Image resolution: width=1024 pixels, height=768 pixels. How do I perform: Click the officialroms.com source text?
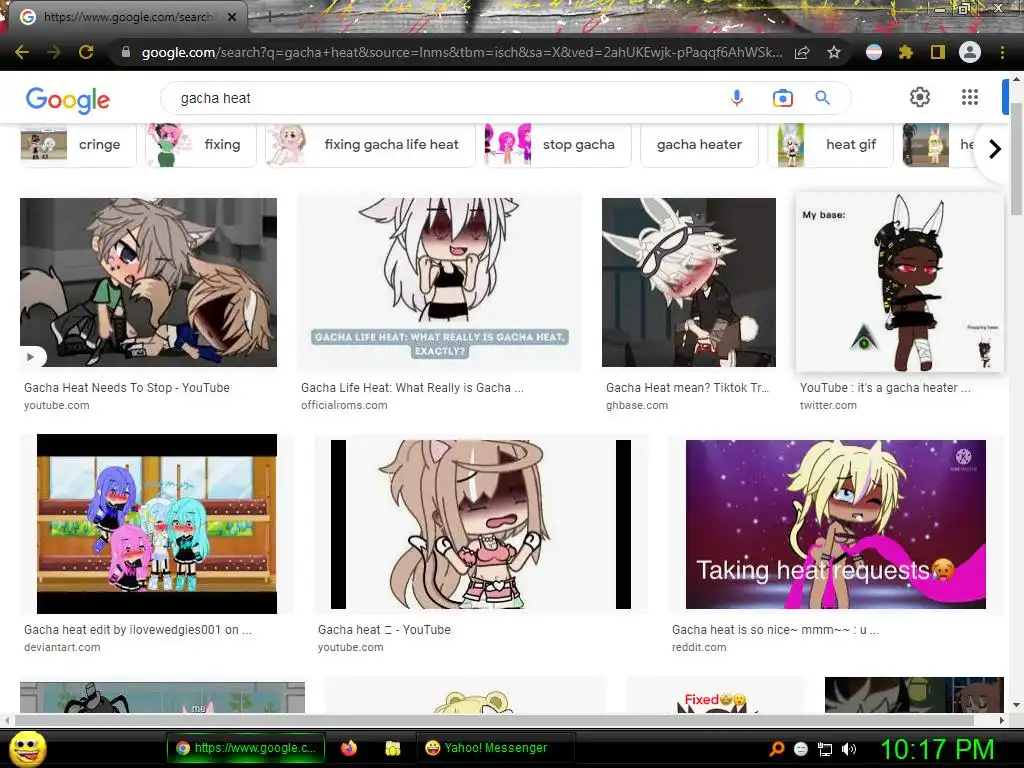(344, 405)
